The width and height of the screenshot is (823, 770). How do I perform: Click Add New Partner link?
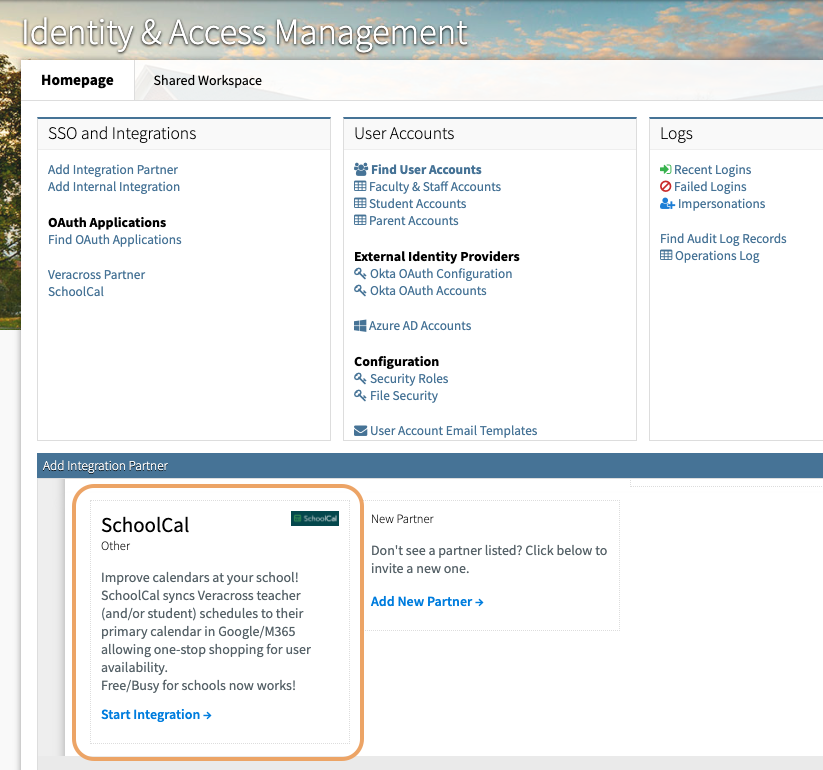pos(427,602)
